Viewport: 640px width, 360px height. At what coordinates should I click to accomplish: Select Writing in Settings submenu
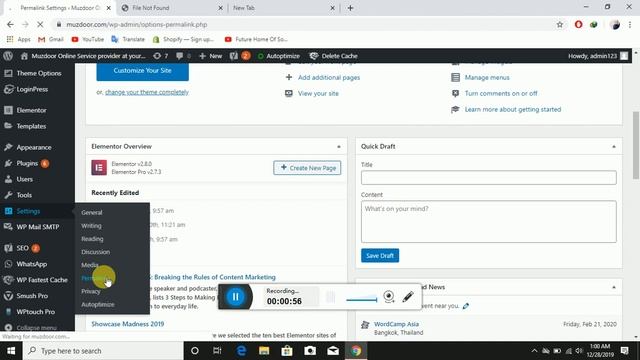click(91, 226)
